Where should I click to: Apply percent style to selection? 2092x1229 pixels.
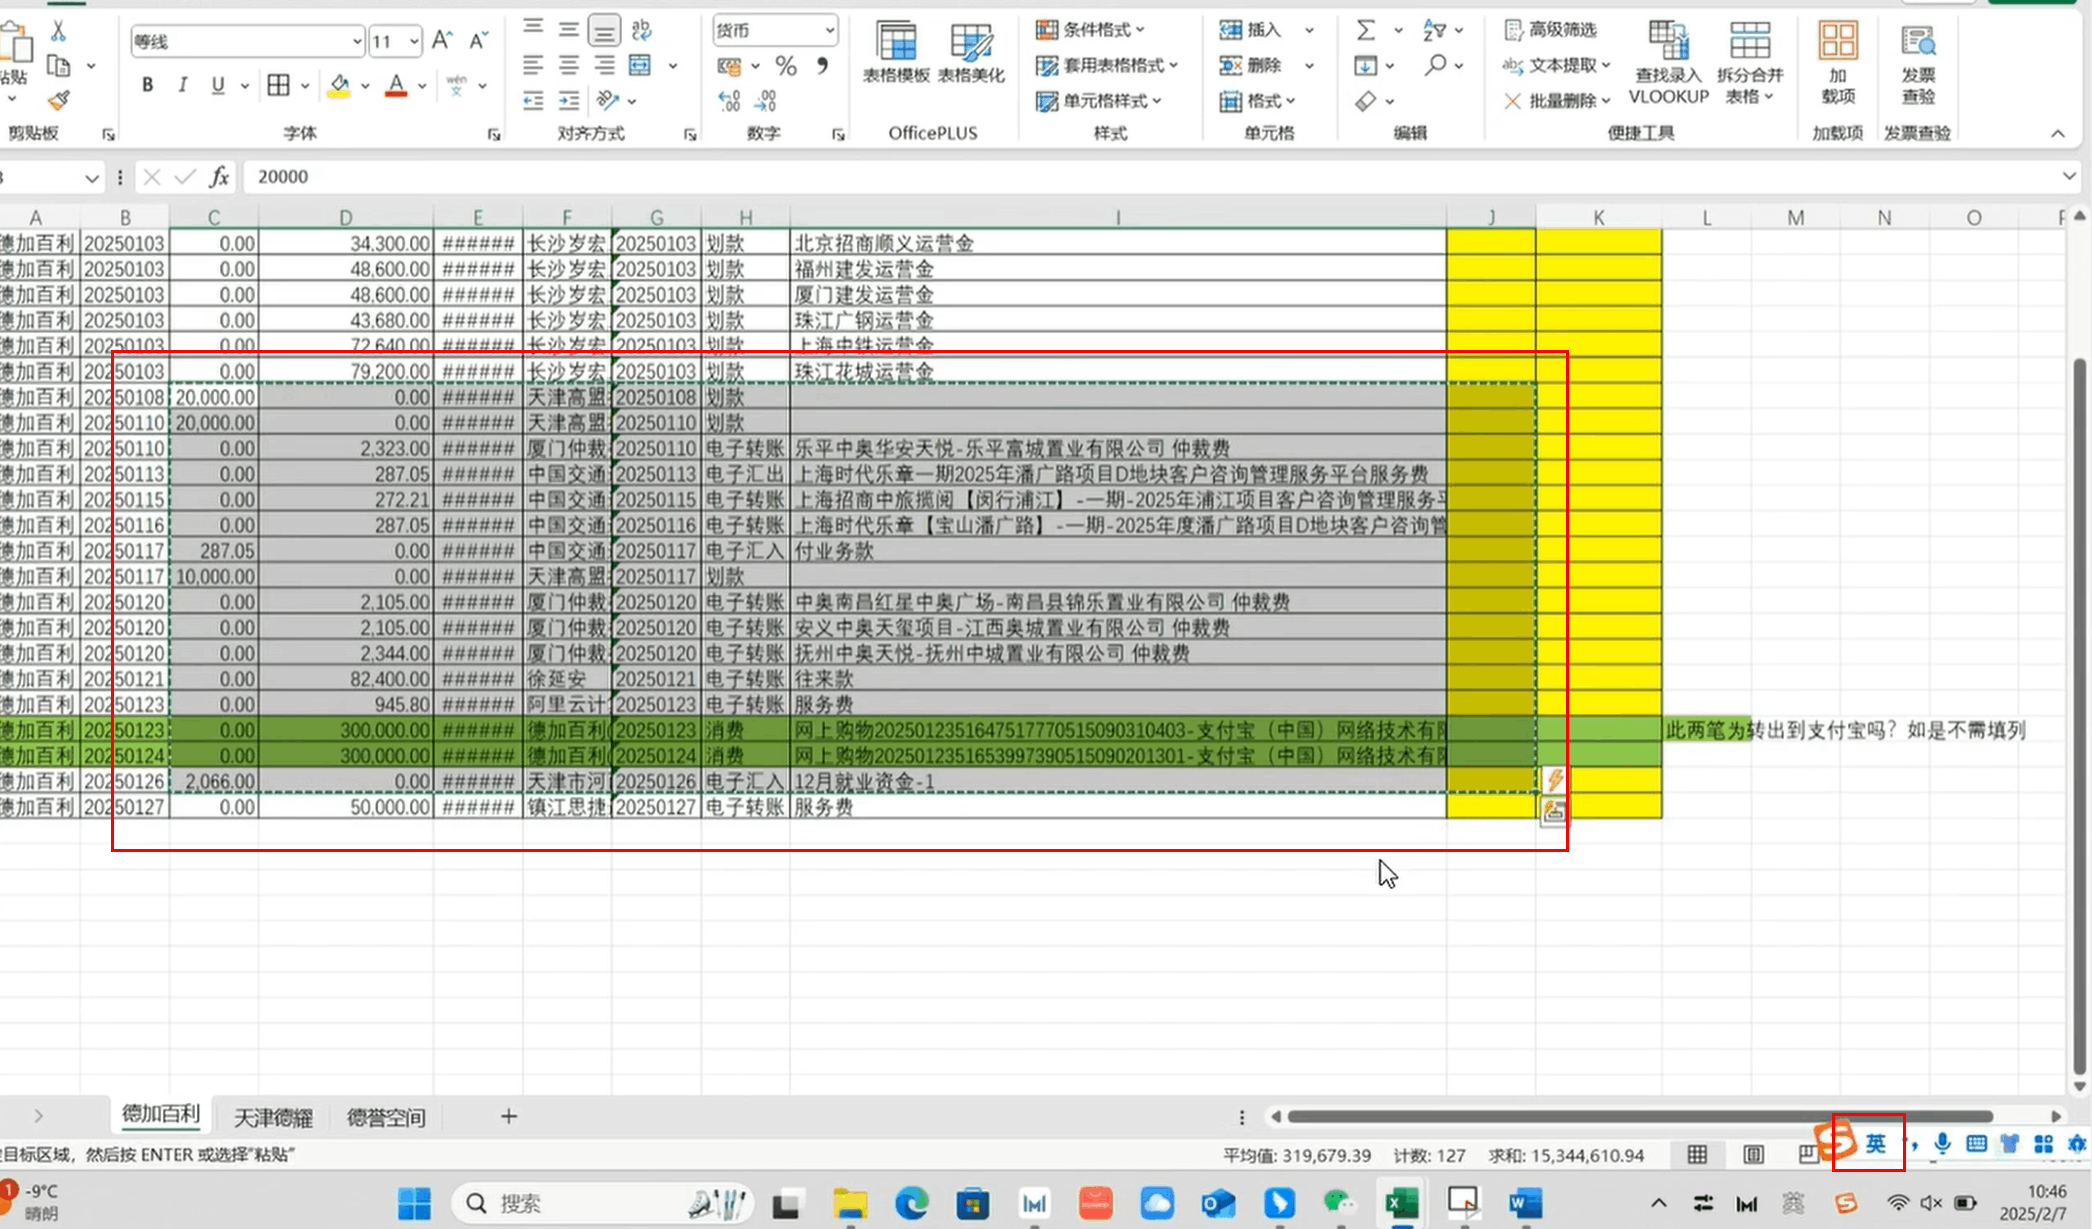pos(787,66)
